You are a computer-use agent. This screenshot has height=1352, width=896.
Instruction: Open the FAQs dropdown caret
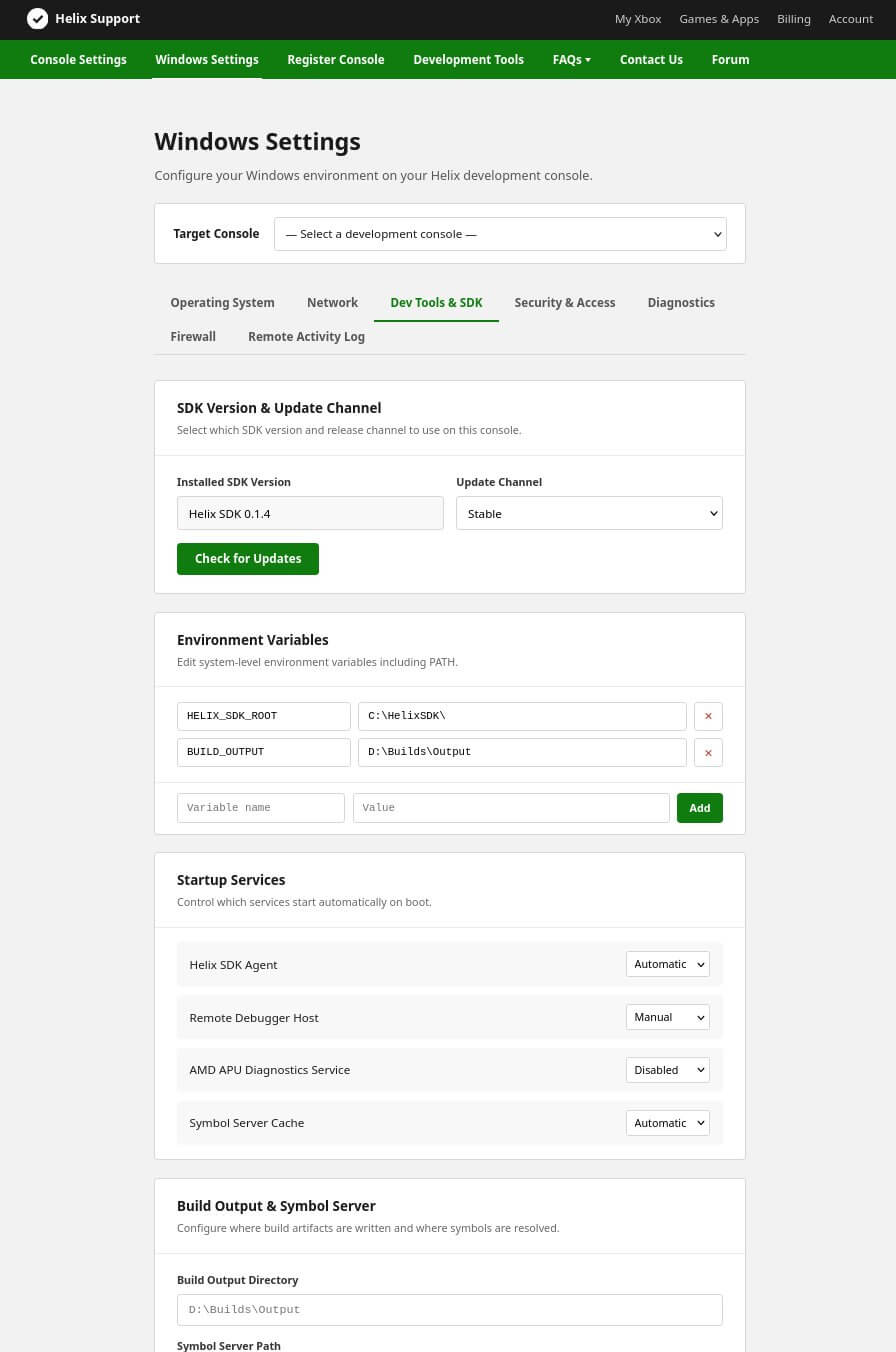[588, 59]
